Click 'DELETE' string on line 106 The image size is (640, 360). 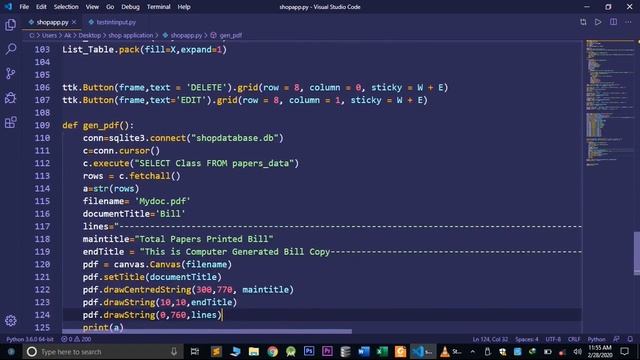pyautogui.click(x=207, y=87)
